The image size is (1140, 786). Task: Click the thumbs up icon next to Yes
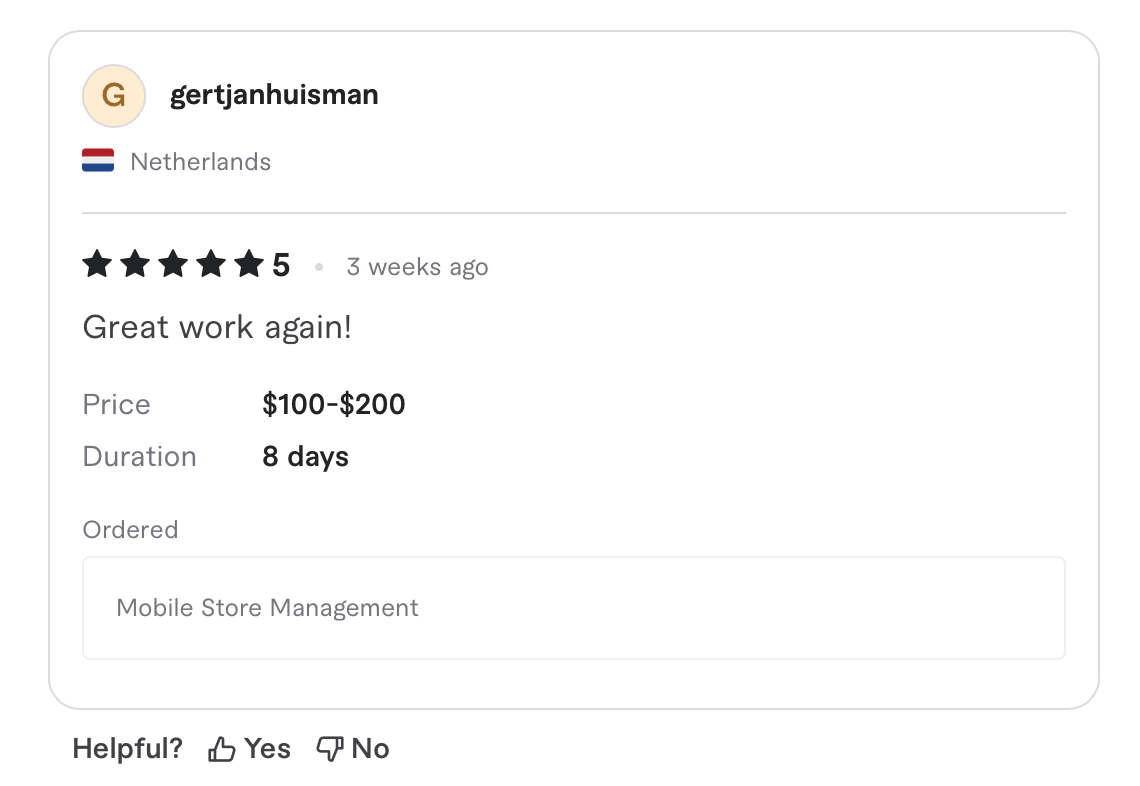point(221,747)
